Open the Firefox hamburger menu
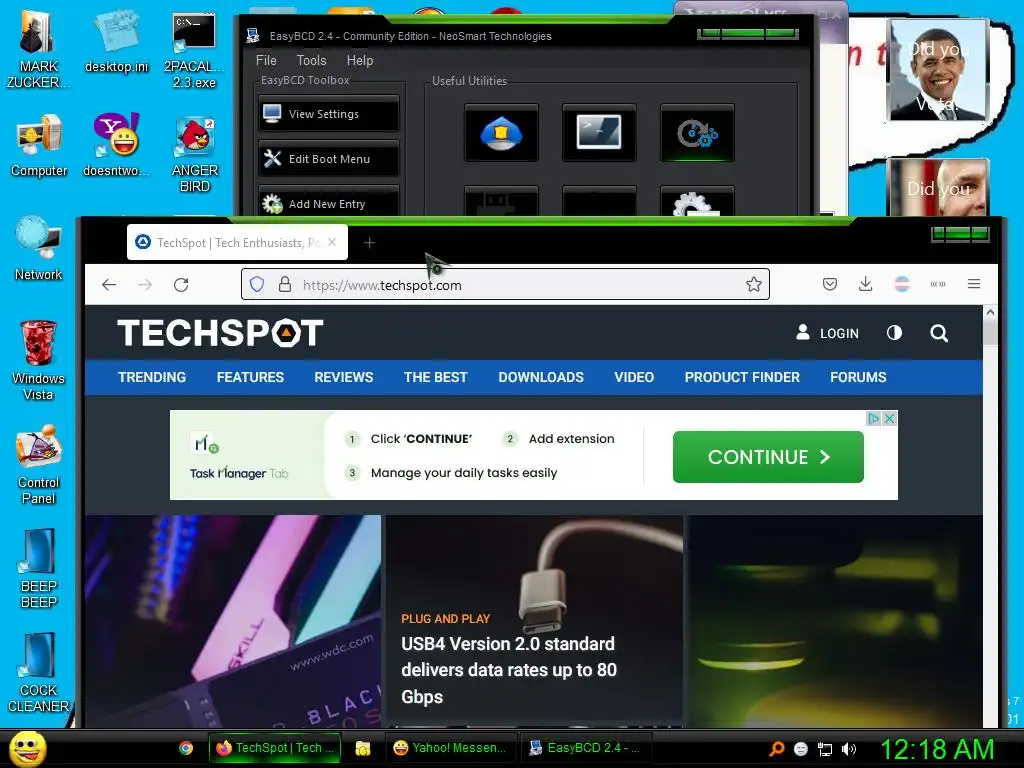Viewport: 1024px width, 768px height. pos(974,284)
